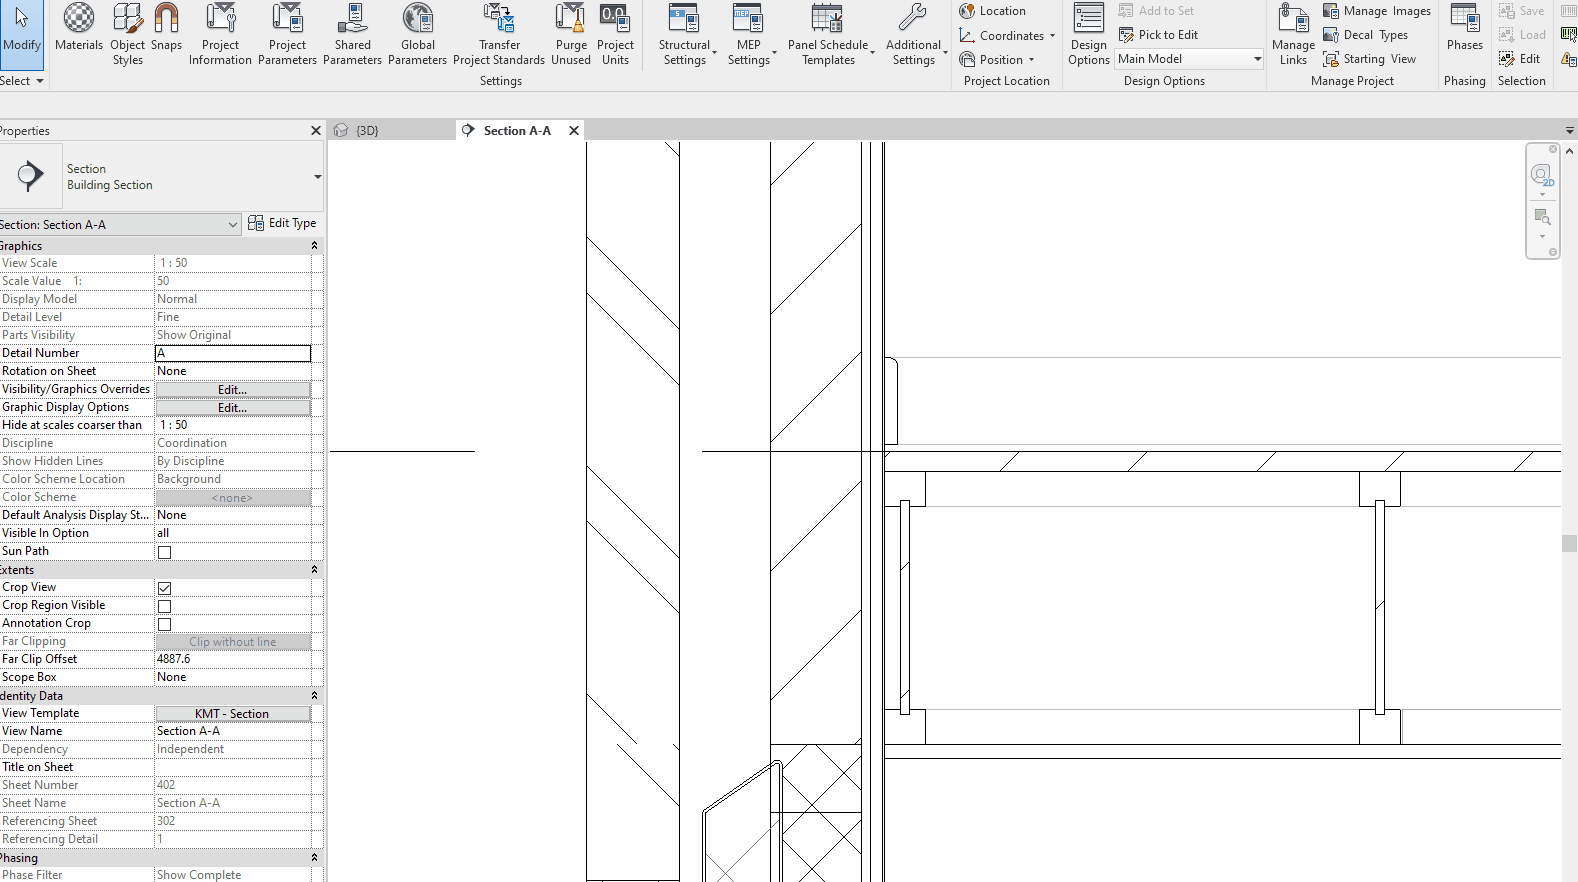
Task: Open Additional Settings dropdown
Action: [915, 34]
